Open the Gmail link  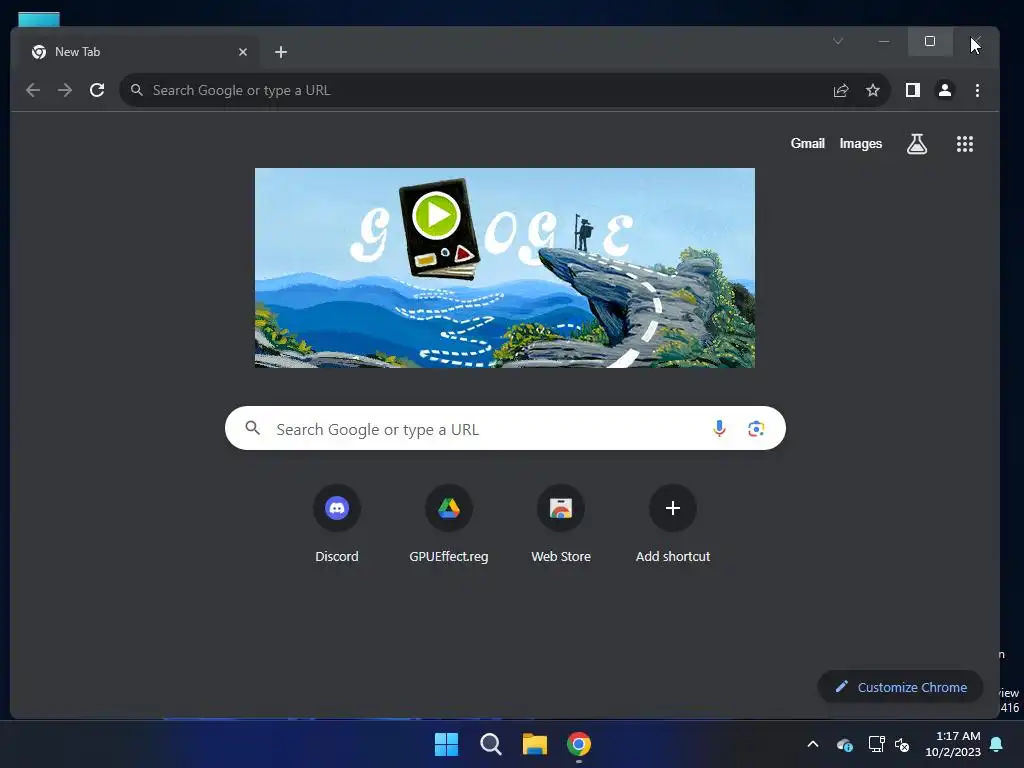tap(808, 144)
